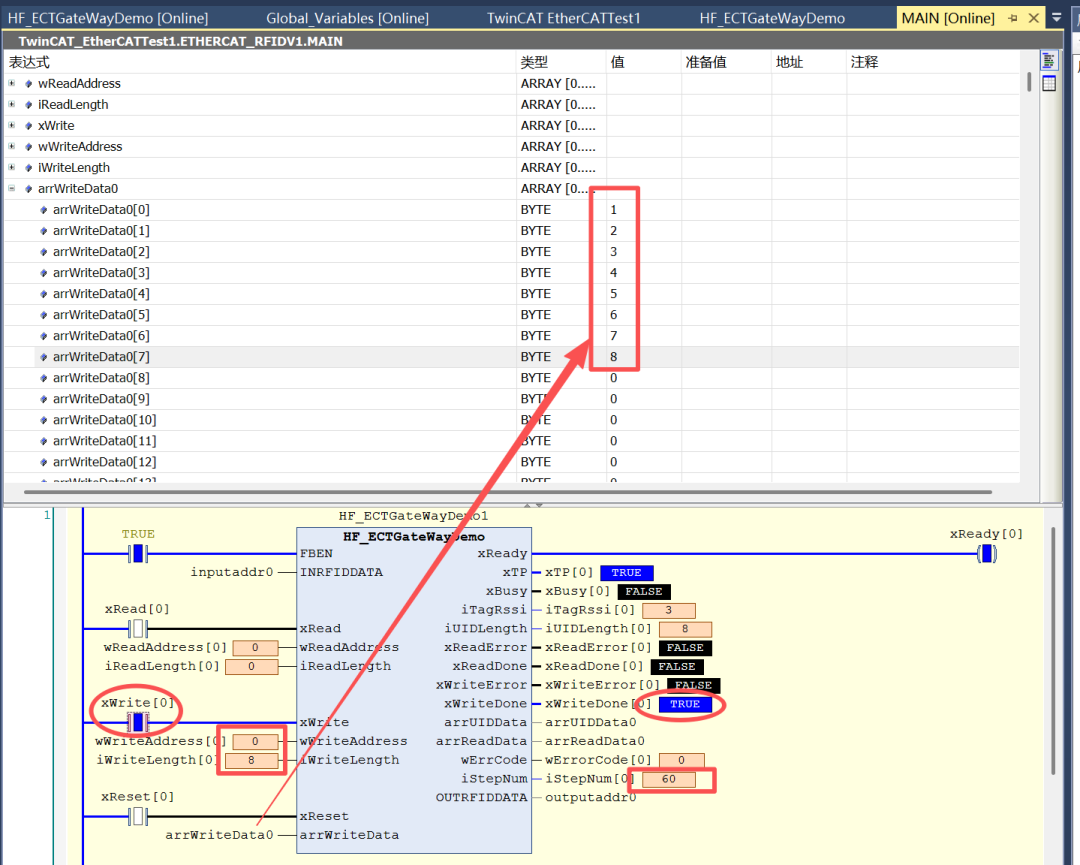Click the TRUE contact on FBEN input
Screen dimensions: 1080x865
click(138, 554)
